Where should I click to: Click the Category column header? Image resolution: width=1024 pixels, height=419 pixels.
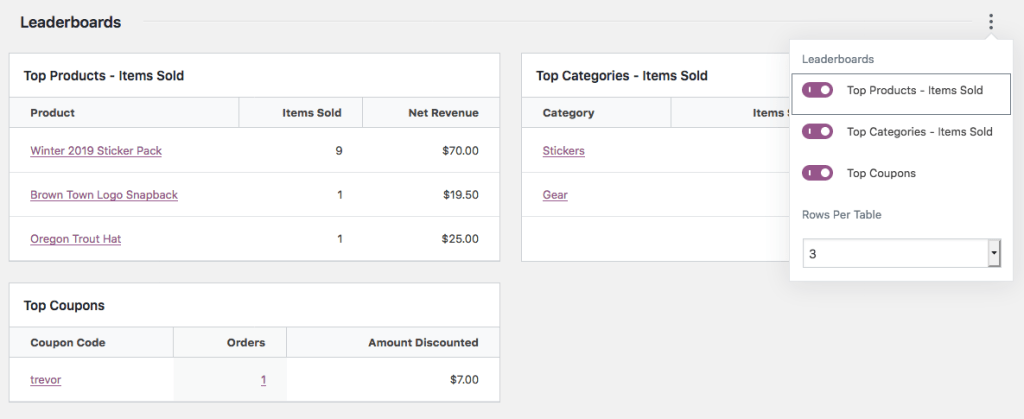coord(568,113)
